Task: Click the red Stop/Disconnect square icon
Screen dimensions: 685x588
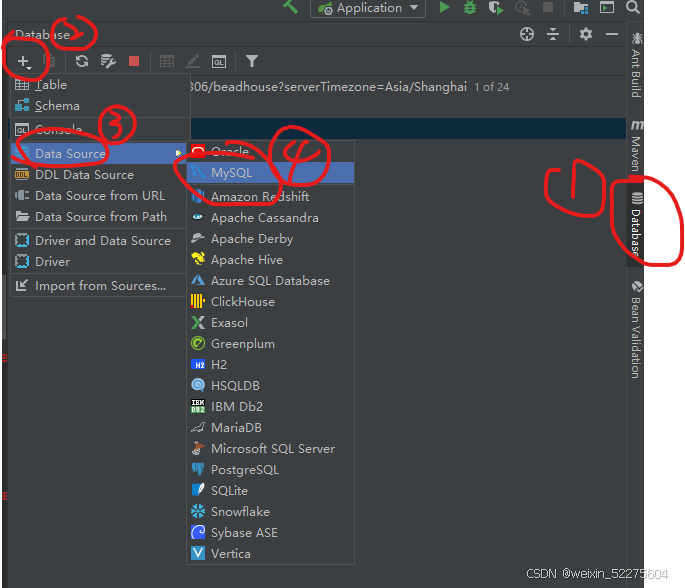Action: pos(134,61)
